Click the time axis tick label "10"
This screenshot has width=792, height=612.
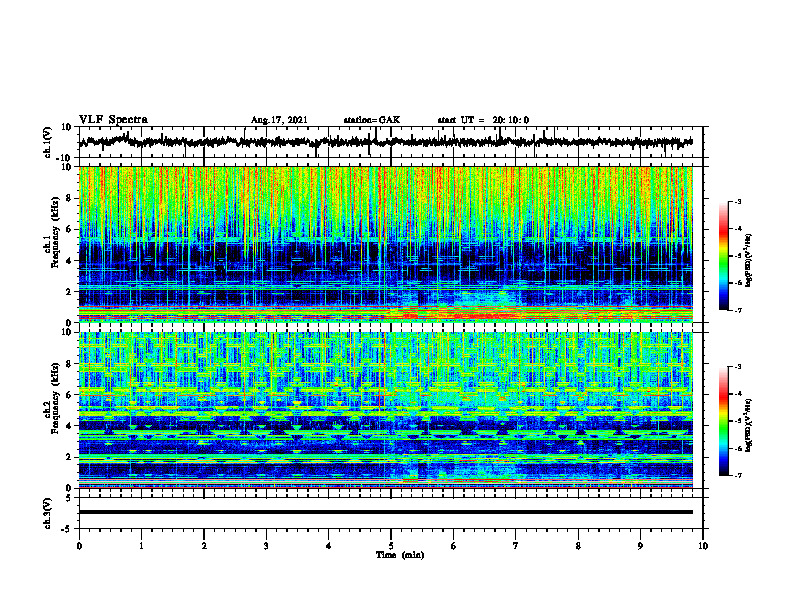click(703, 546)
